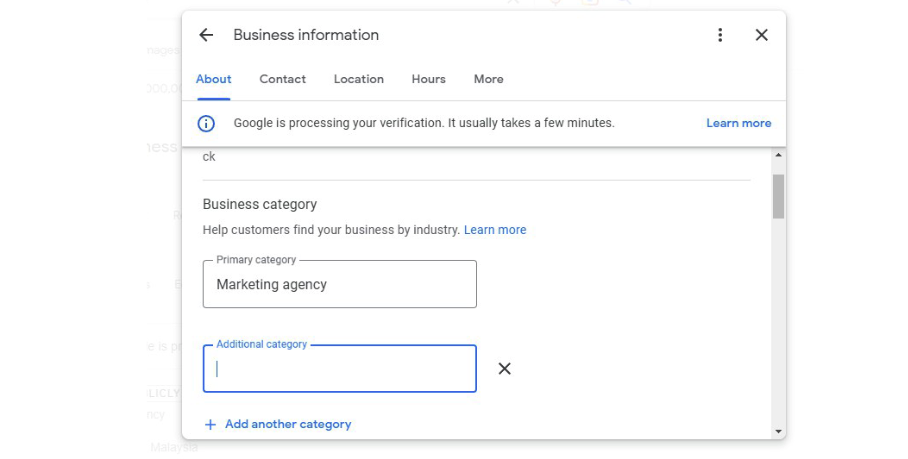Open Learn more link under Business category
This screenshot has width=908, height=459.
495,230
